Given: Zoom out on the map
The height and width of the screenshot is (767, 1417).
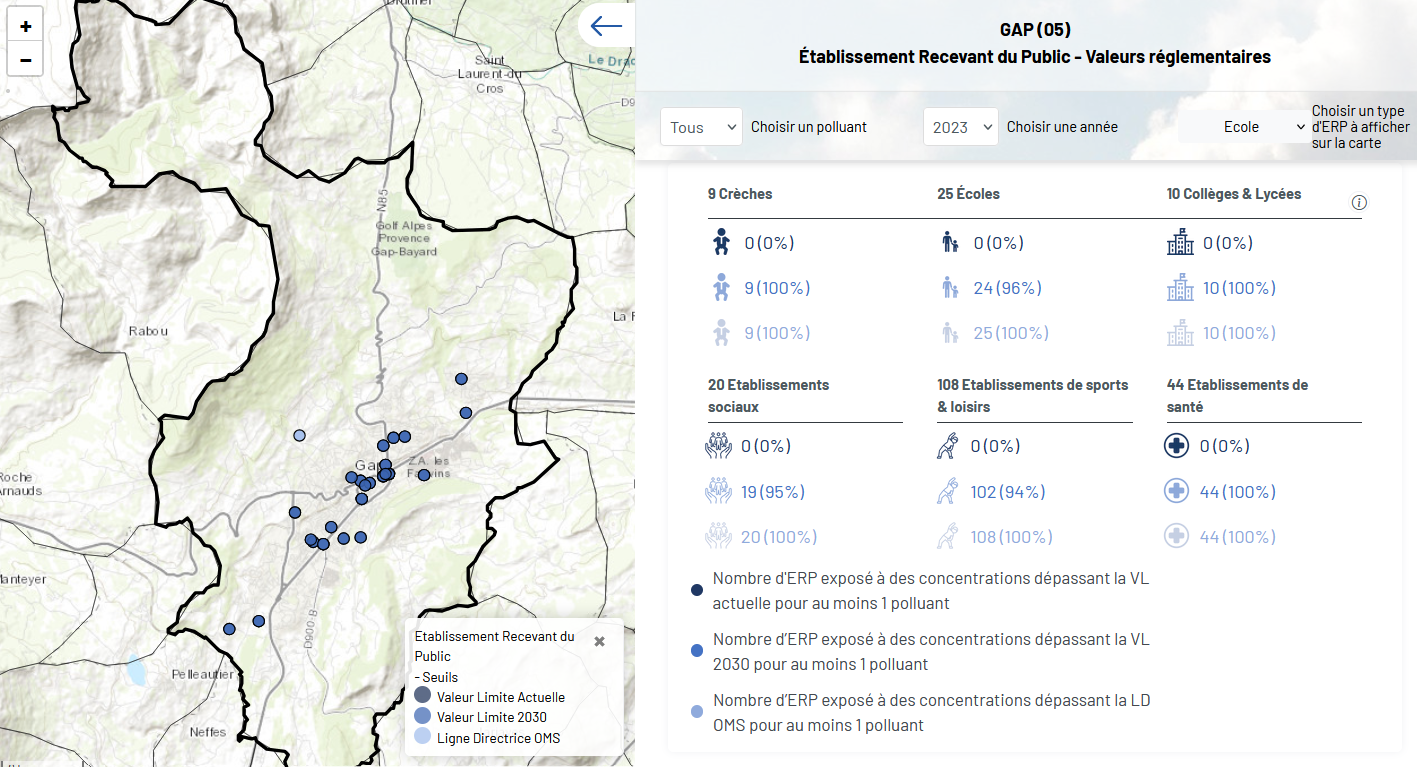Looking at the screenshot, I should (25, 60).
